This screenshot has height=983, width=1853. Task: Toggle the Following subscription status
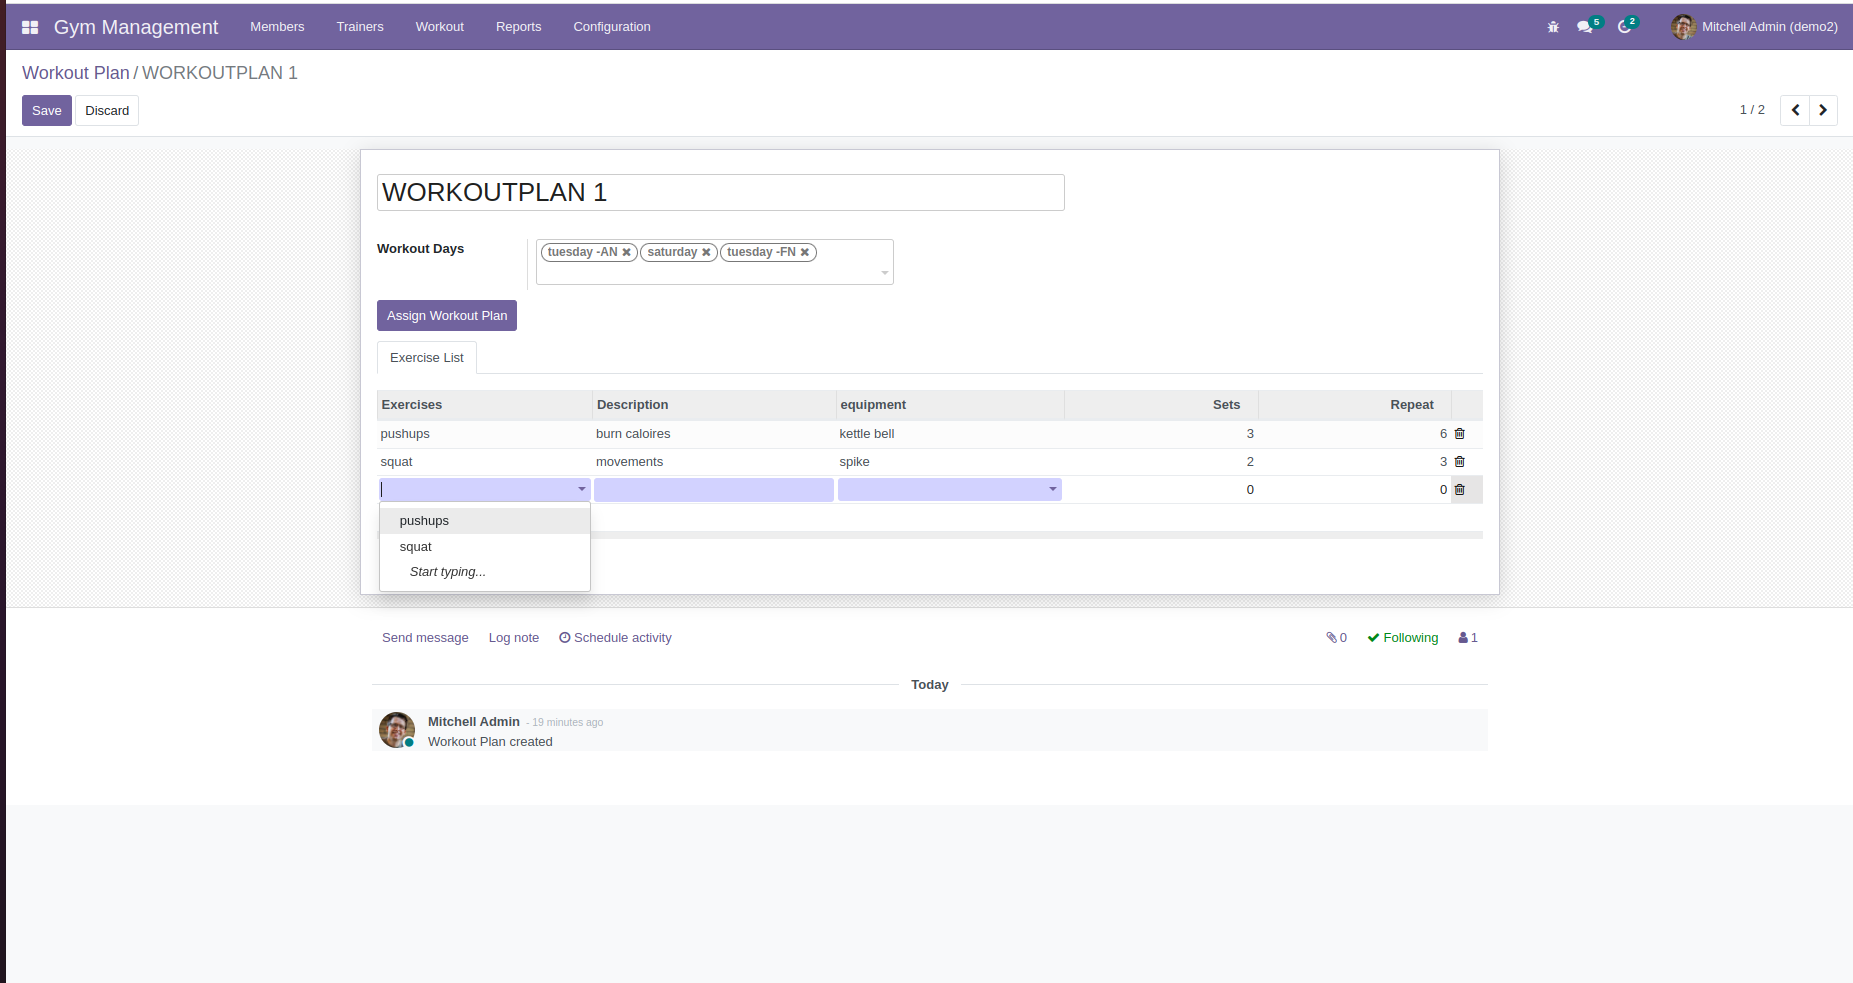tap(1403, 638)
